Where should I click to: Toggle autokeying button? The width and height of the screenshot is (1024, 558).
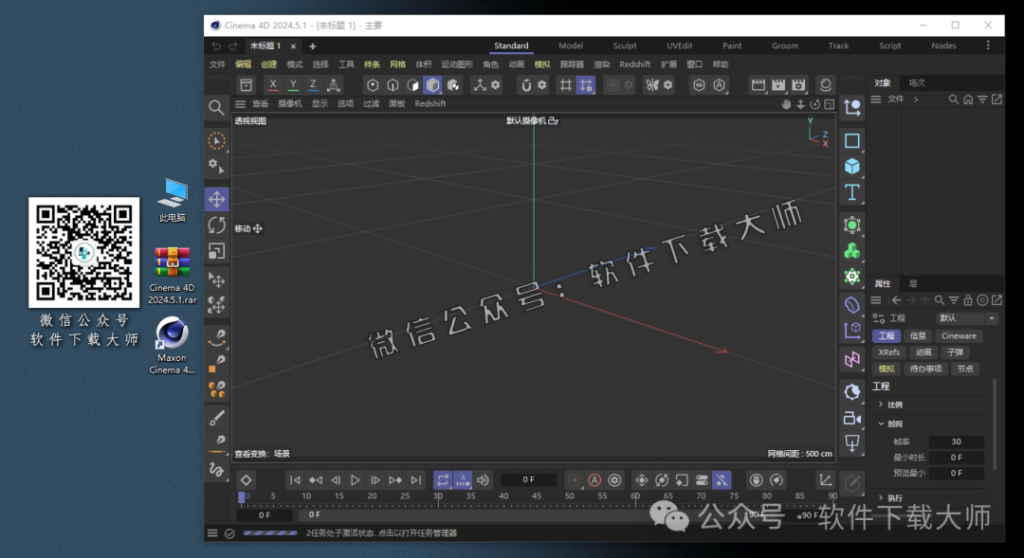pos(594,480)
